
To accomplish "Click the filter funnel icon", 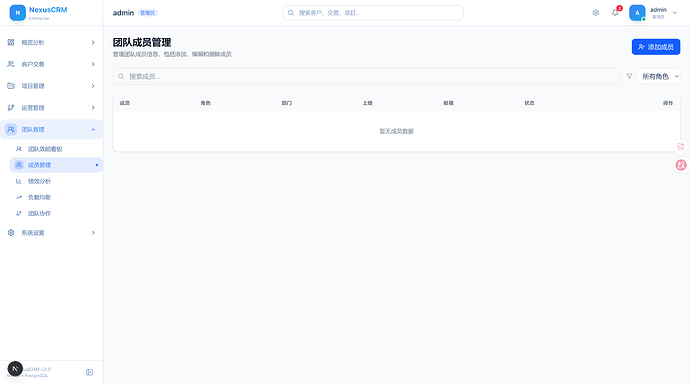I will [x=629, y=77].
